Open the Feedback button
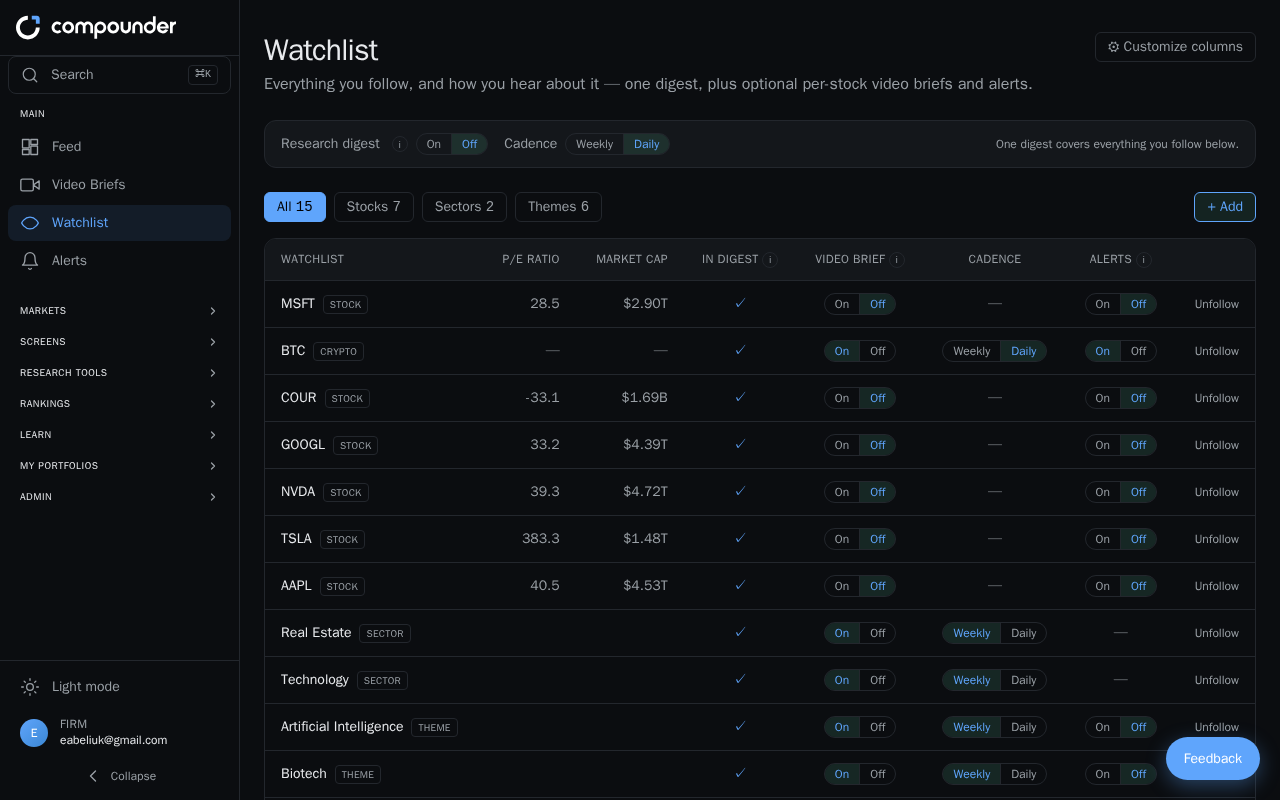This screenshot has height=800, width=1280. point(1213,759)
